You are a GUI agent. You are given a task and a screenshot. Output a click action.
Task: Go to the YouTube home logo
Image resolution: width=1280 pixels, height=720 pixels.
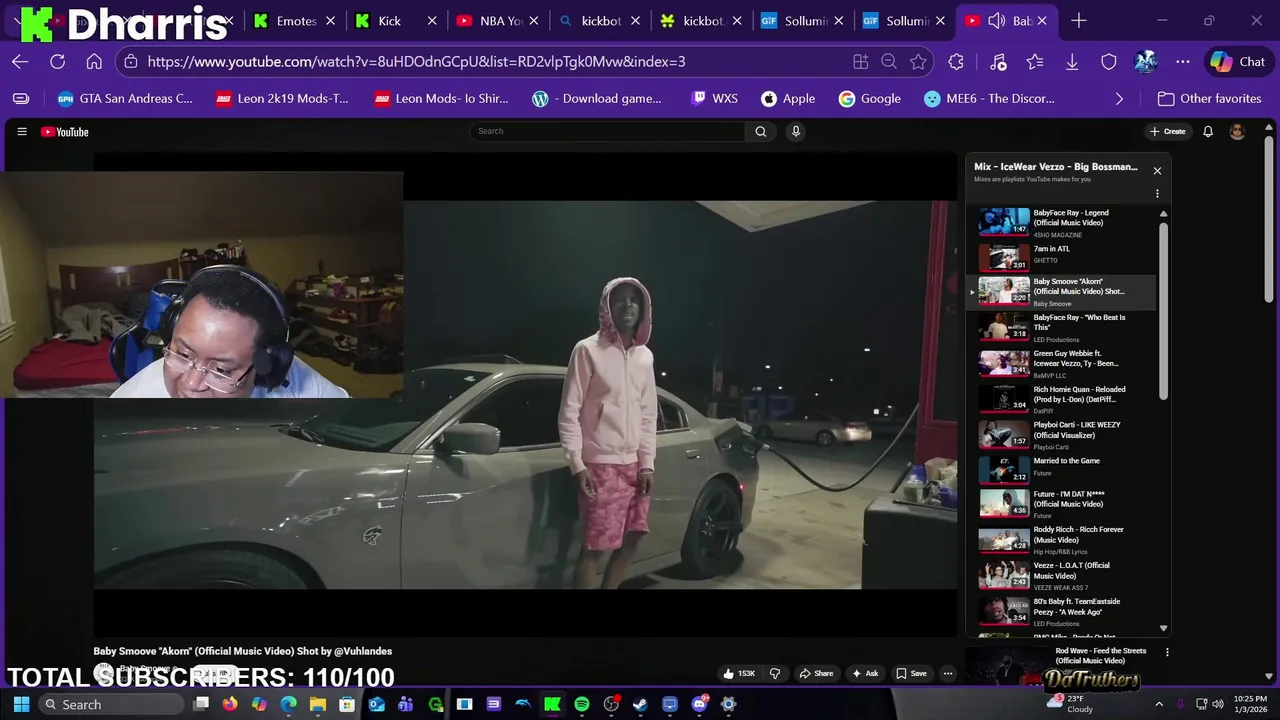65,132
